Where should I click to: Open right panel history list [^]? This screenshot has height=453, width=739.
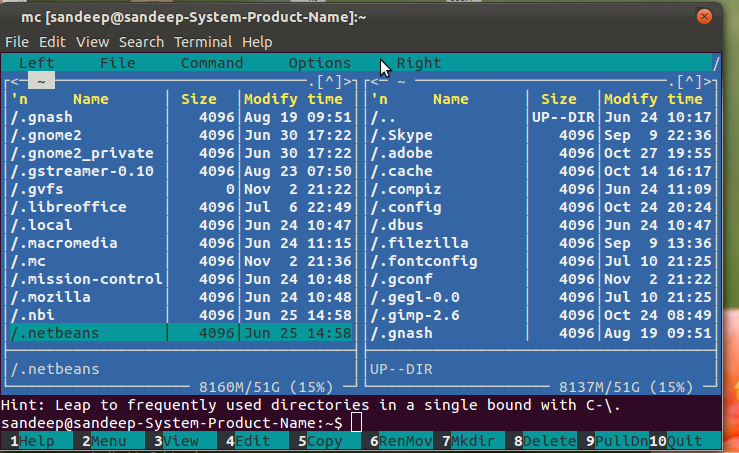click(690, 82)
